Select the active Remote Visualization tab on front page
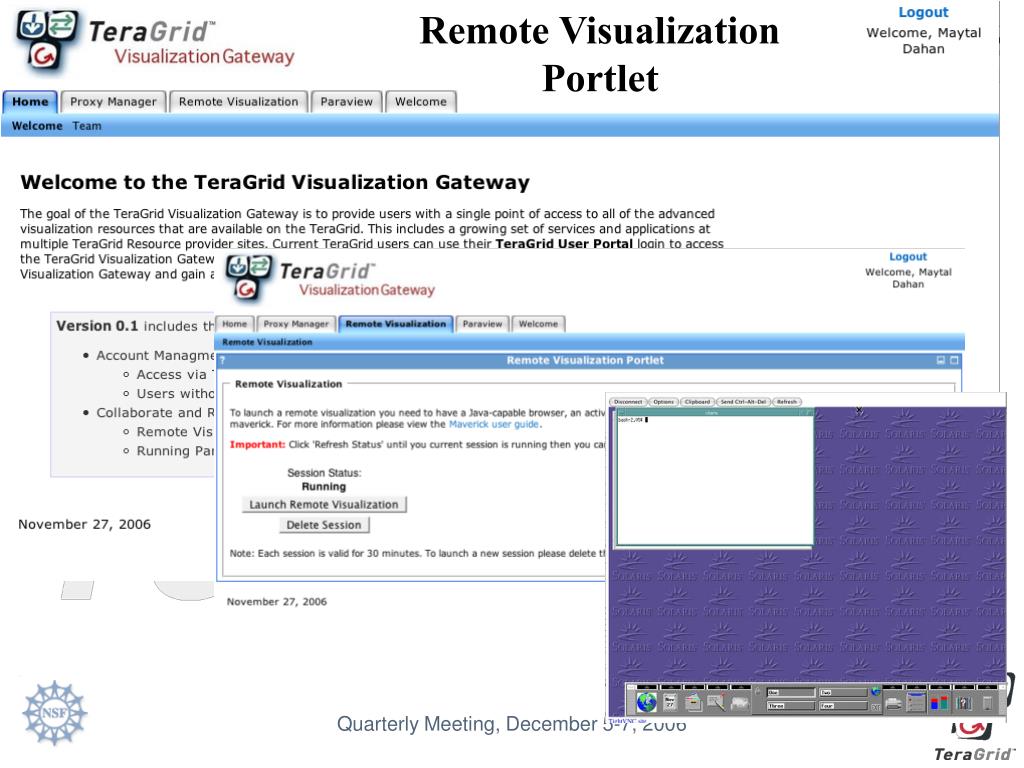This screenshot has width=1024, height=768. tap(396, 324)
